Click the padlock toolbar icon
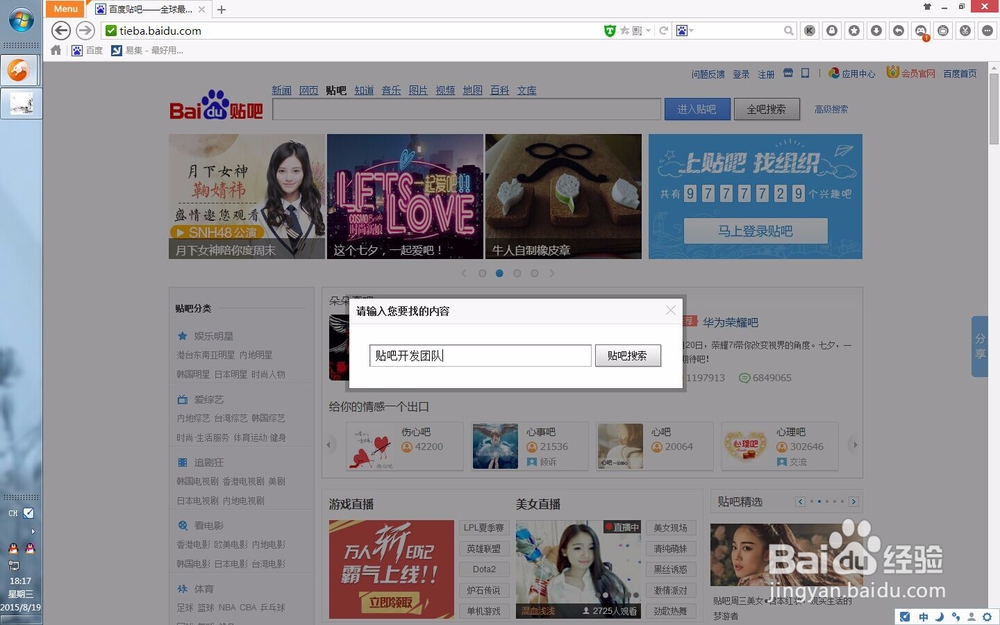The width and height of the screenshot is (1000, 625). pyautogui.click(x=832, y=31)
